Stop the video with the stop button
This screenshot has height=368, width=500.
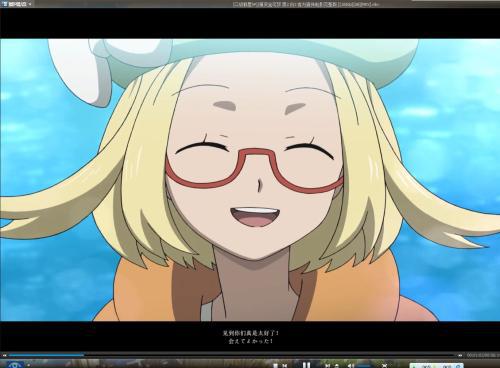[x=275, y=366]
